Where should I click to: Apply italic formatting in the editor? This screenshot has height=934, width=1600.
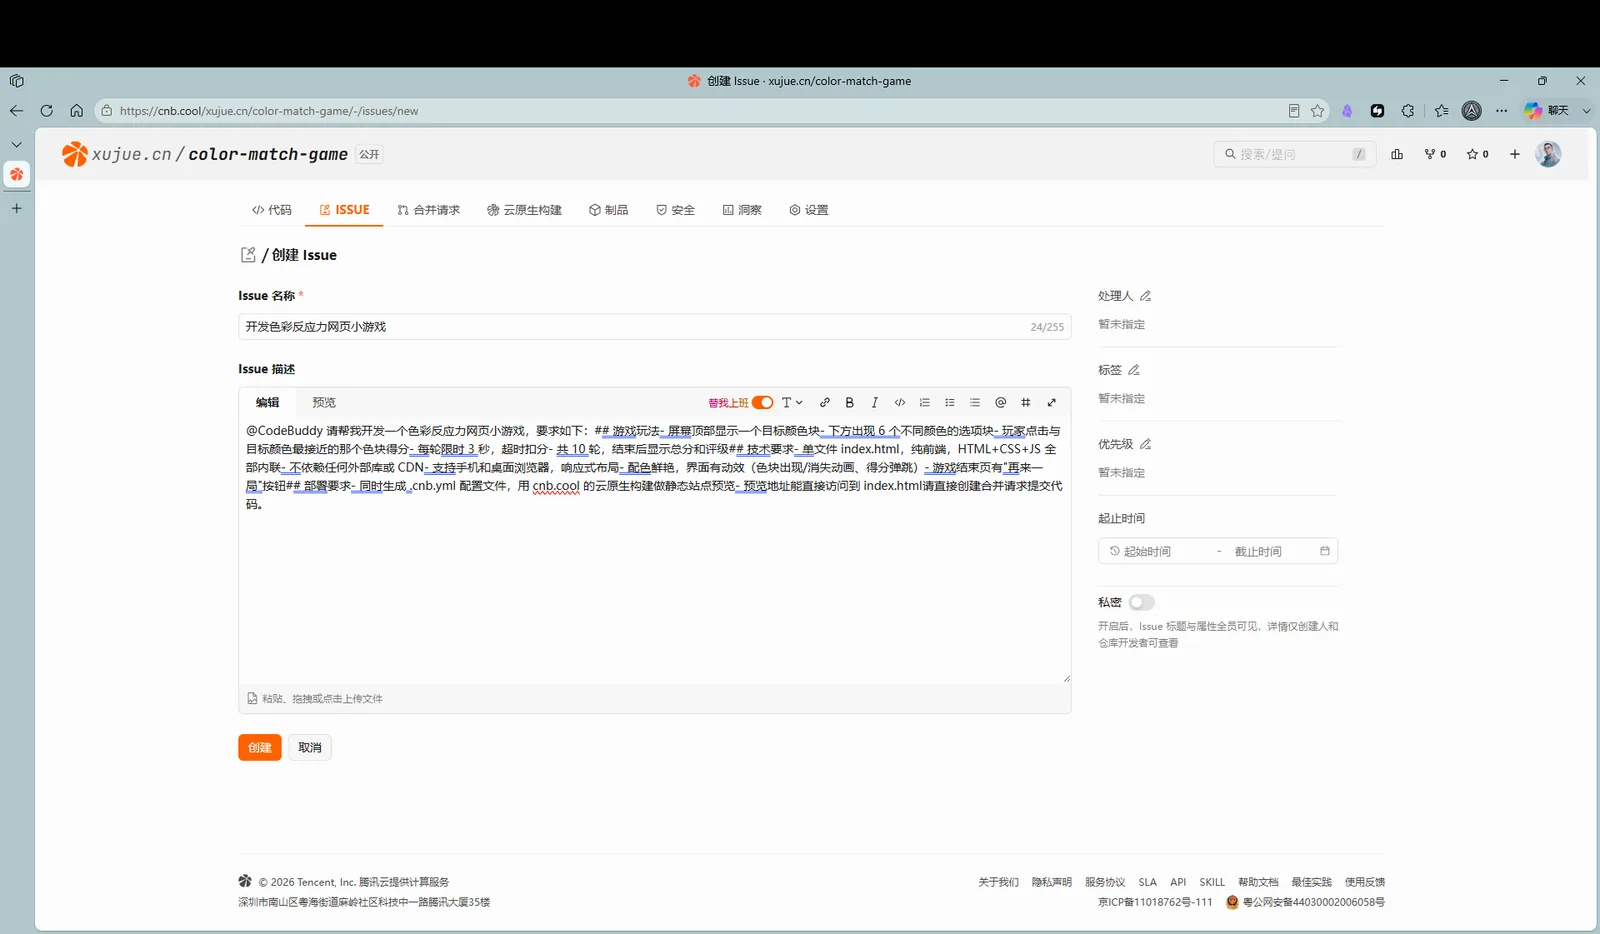click(x=875, y=403)
